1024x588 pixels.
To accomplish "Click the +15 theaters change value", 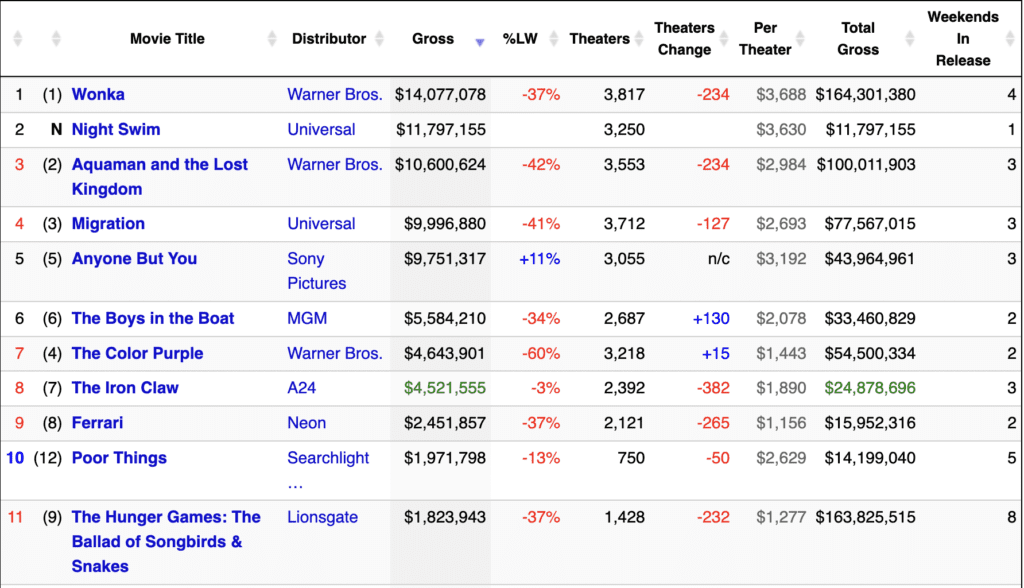I will click(716, 353).
